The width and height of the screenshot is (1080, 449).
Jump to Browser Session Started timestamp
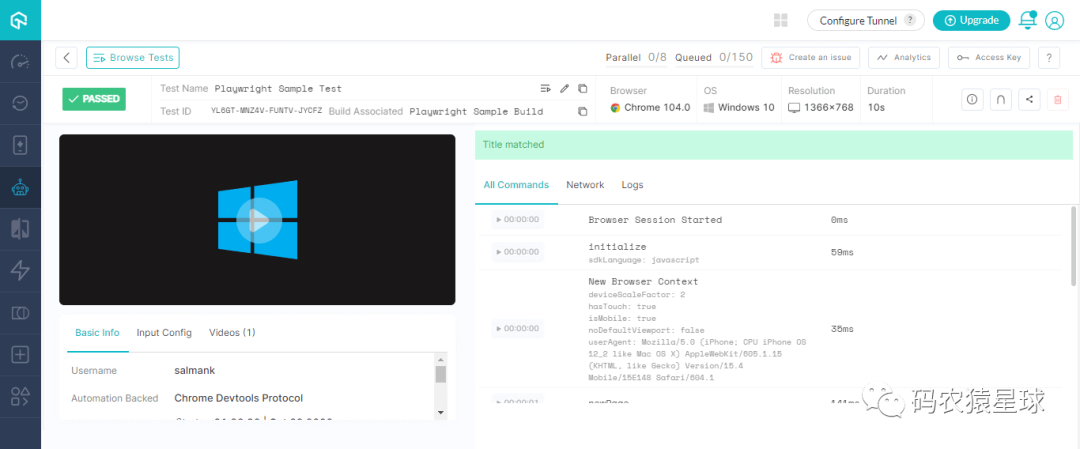518,220
